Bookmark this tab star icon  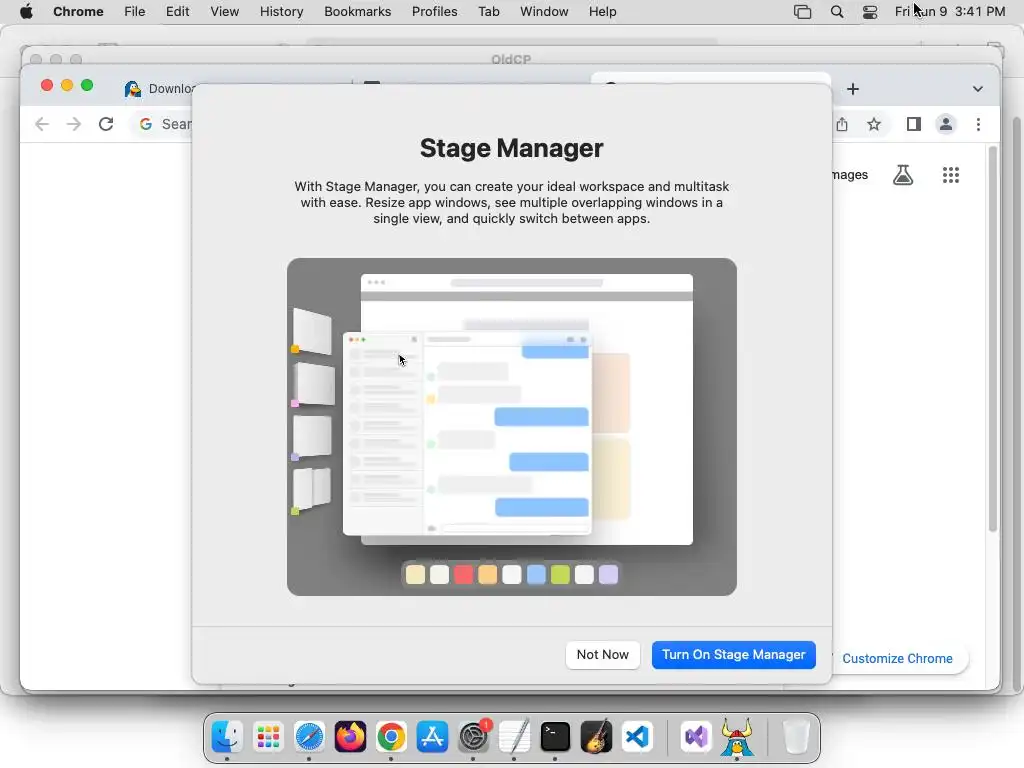[874, 124]
